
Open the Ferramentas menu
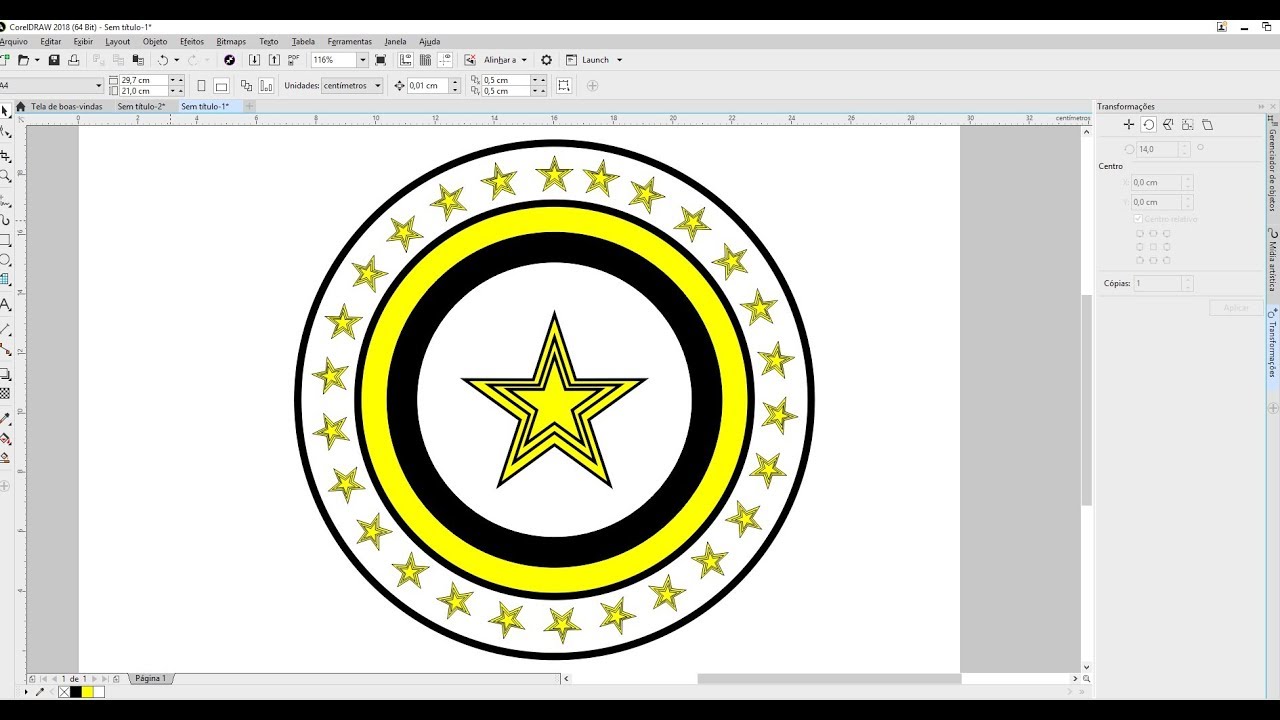click(x=350, y=42)
